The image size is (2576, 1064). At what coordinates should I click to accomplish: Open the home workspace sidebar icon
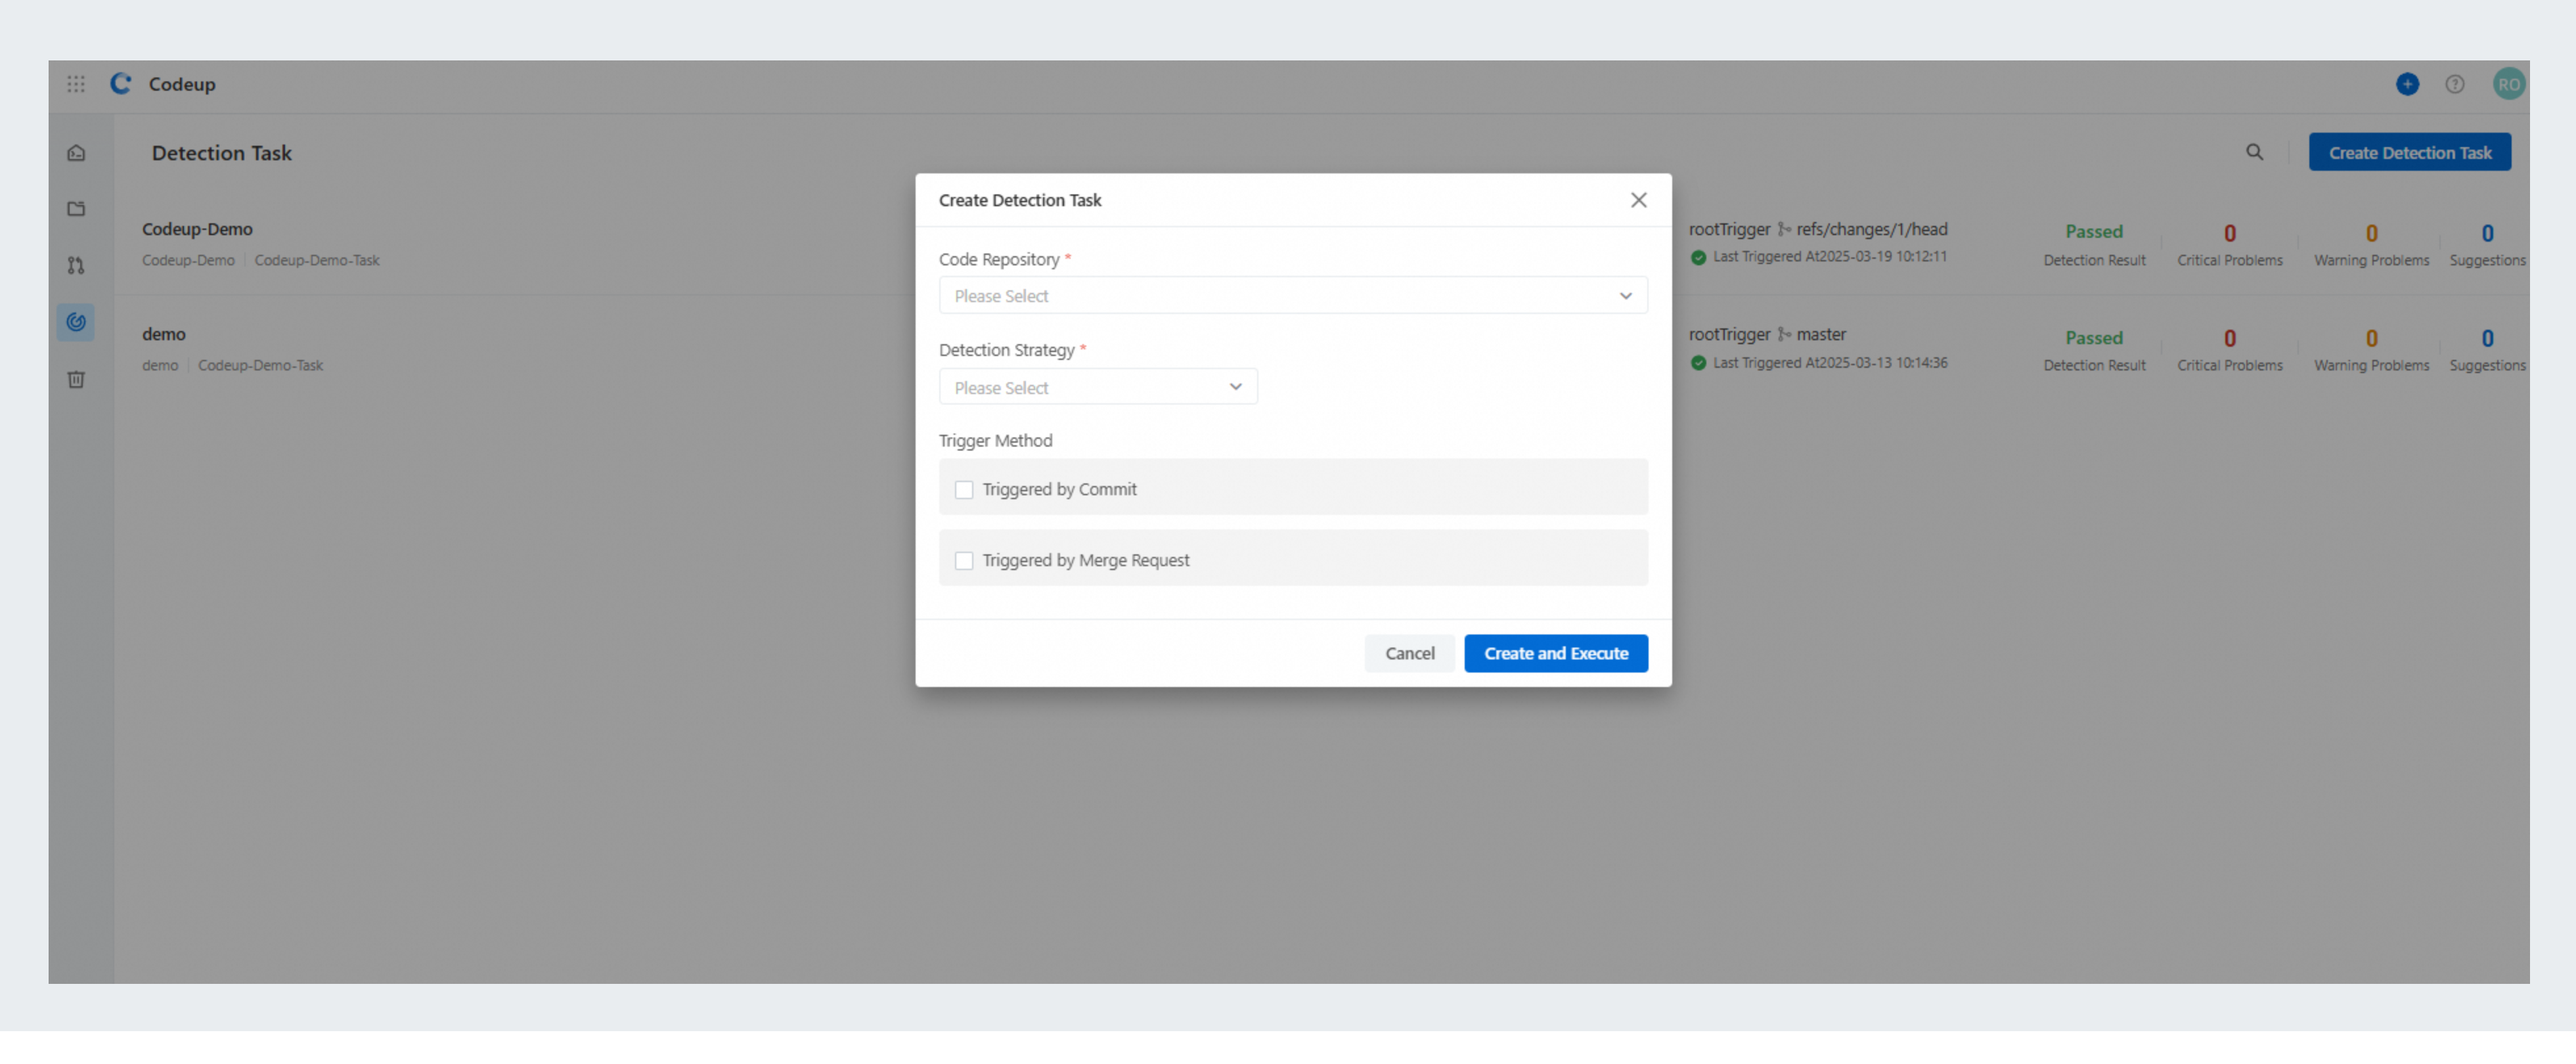(x=76, y=153)
